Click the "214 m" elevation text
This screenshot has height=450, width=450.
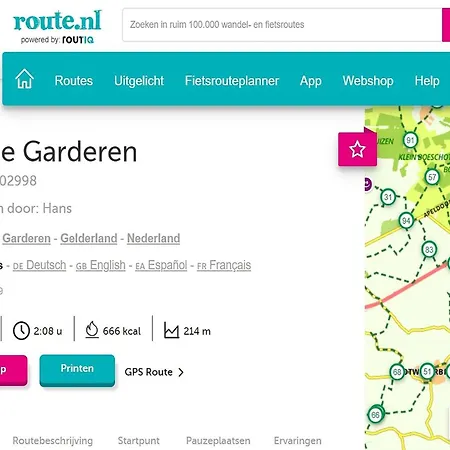(x=197, y=331)
